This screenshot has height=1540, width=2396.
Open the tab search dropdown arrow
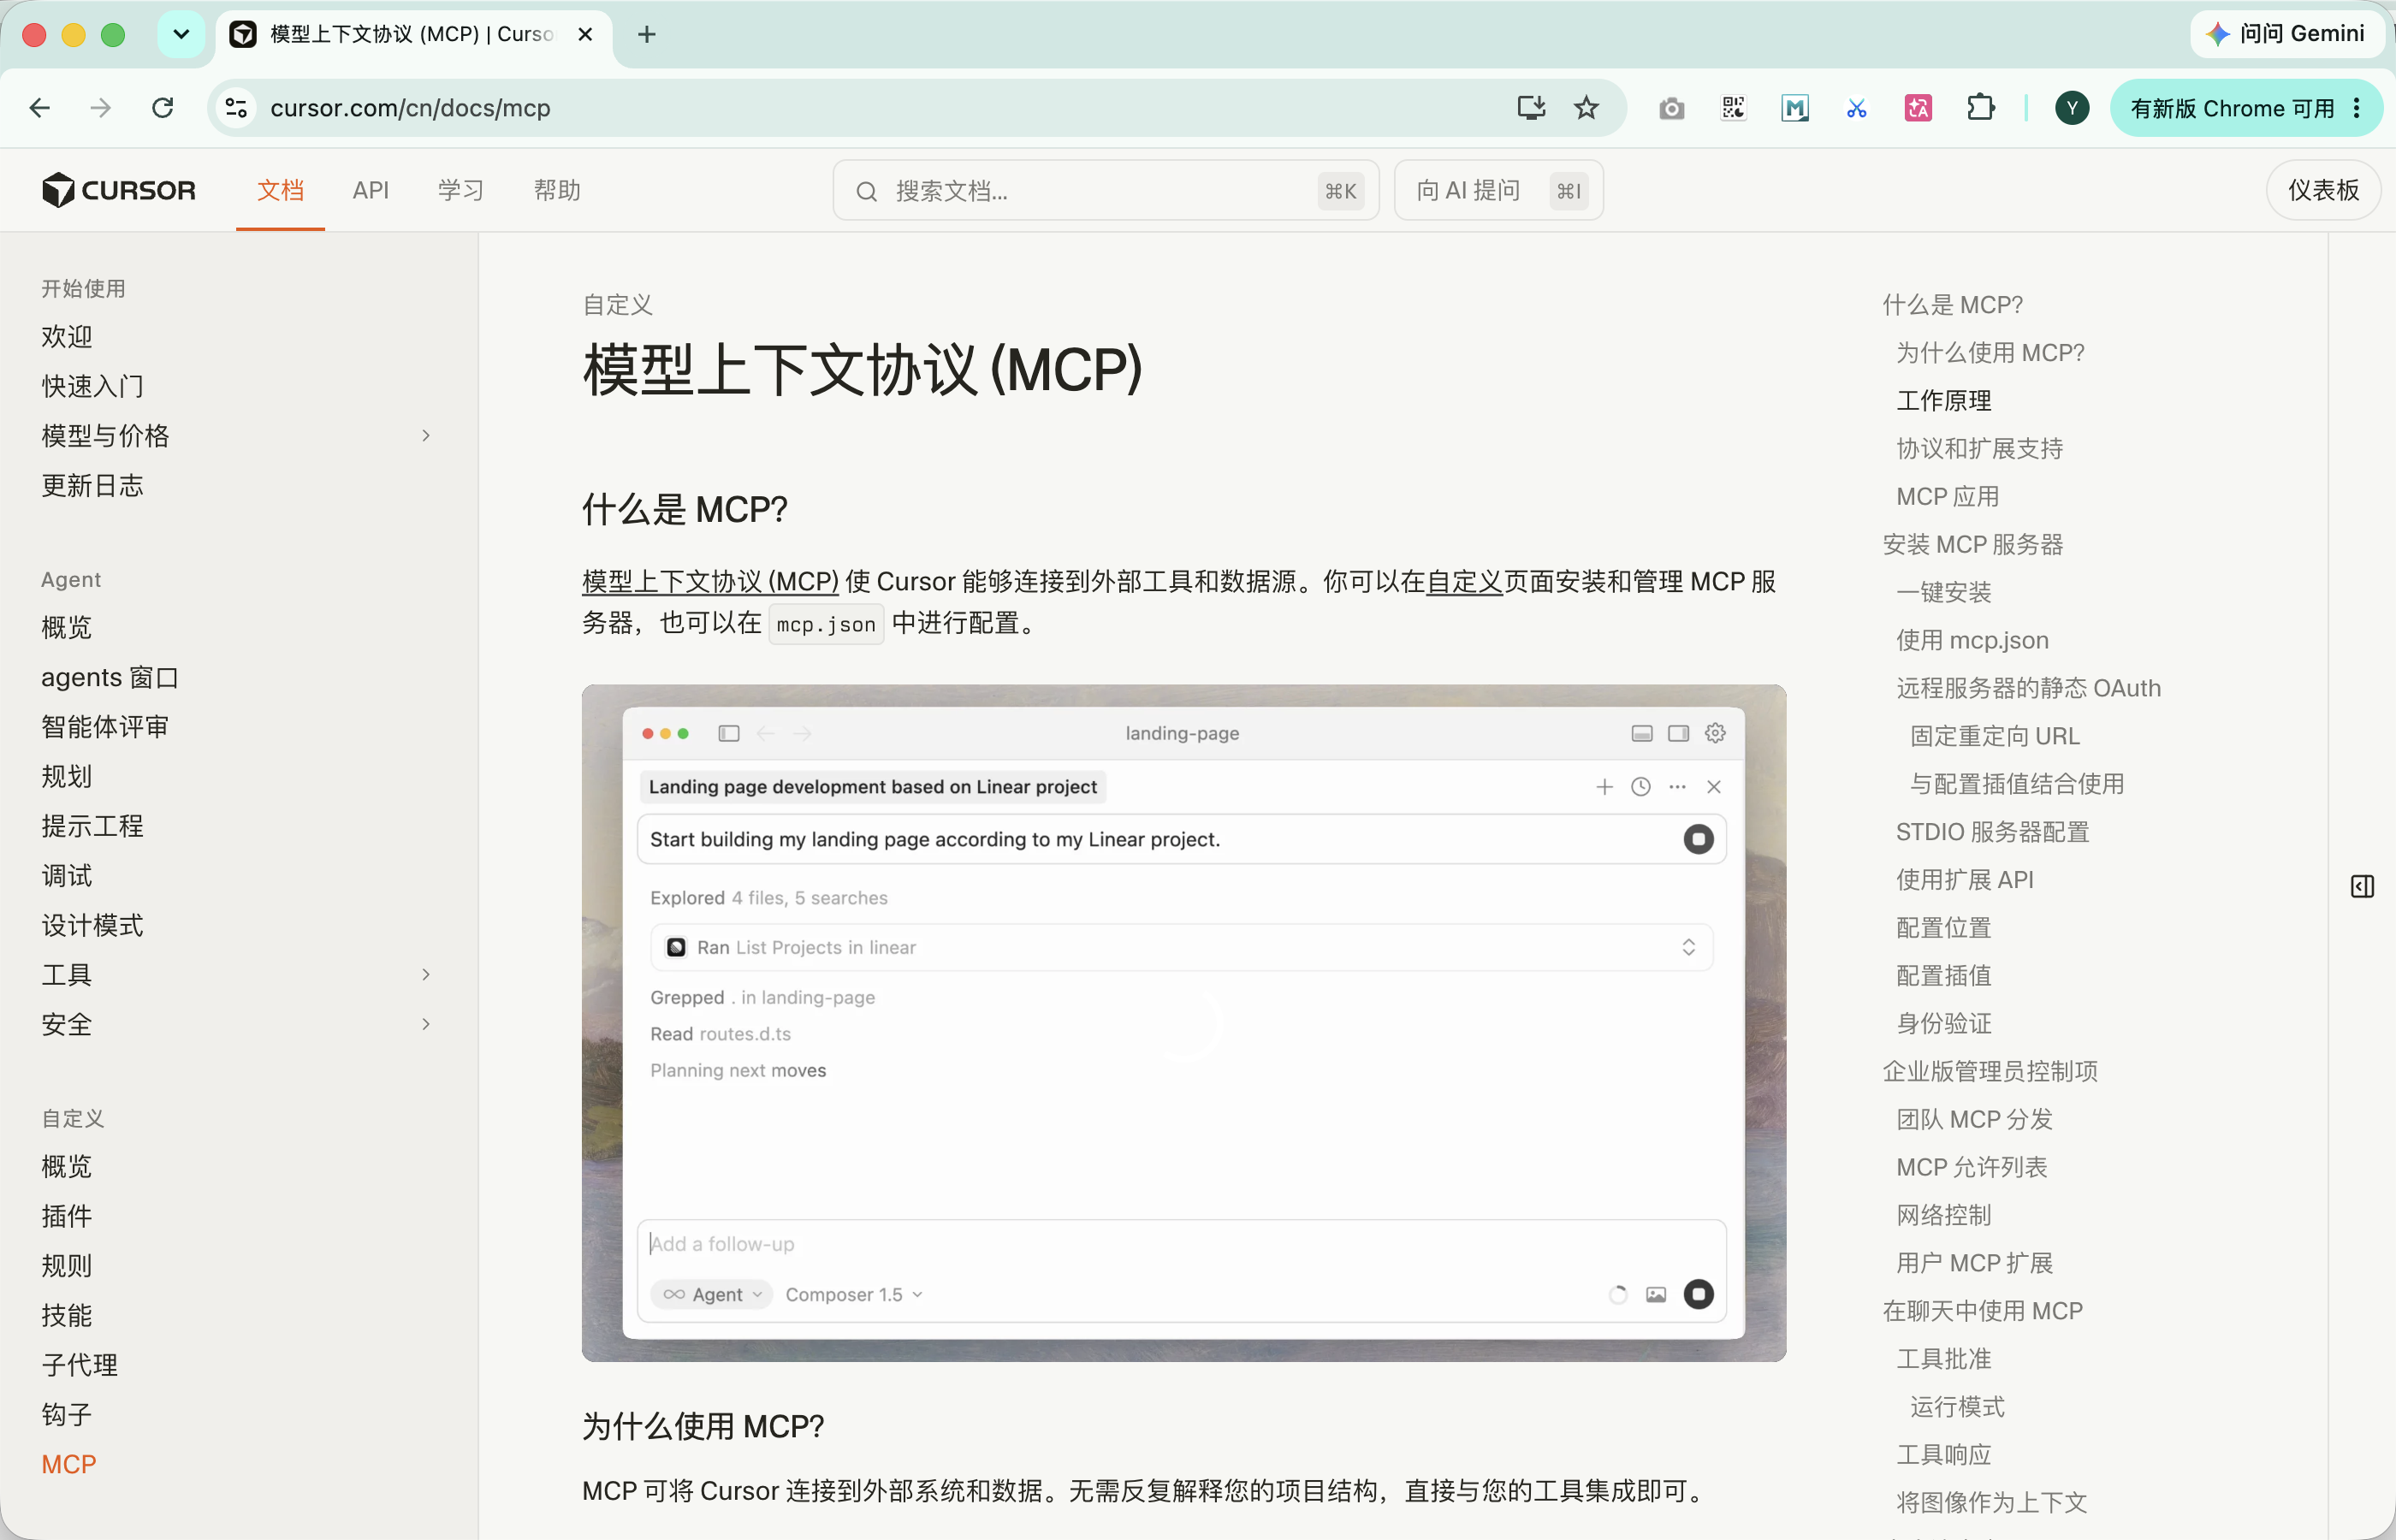pos(181,34)
